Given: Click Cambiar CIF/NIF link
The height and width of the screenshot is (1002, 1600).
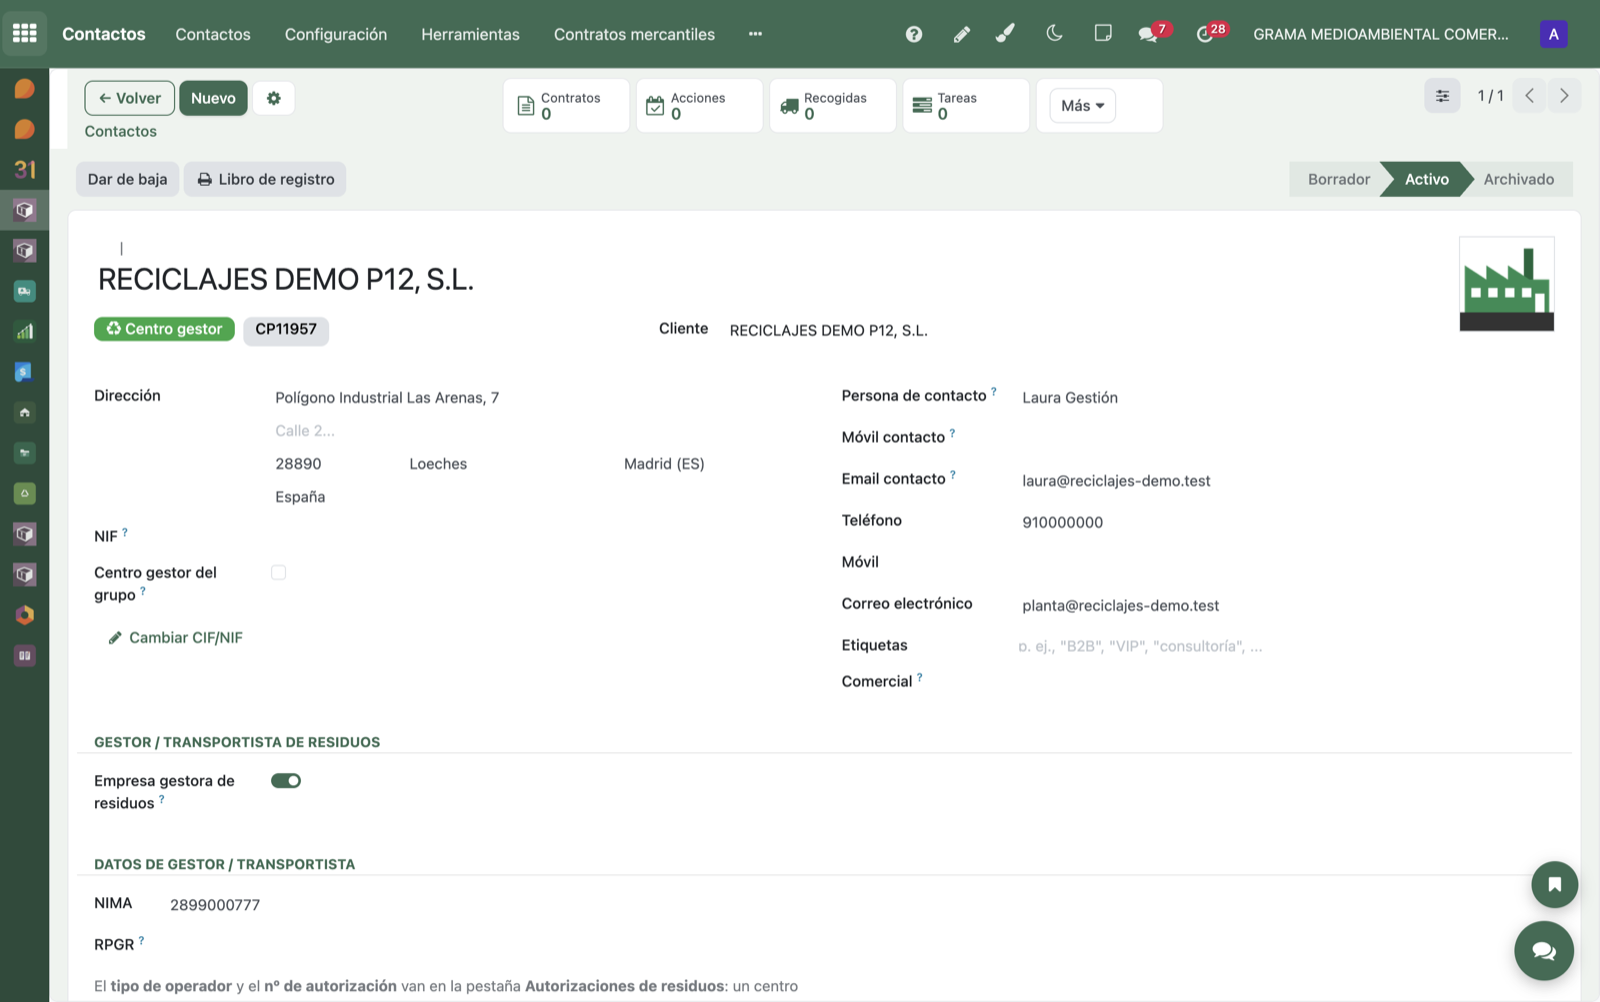Looking at the screenshot, I should pos(175,638).
